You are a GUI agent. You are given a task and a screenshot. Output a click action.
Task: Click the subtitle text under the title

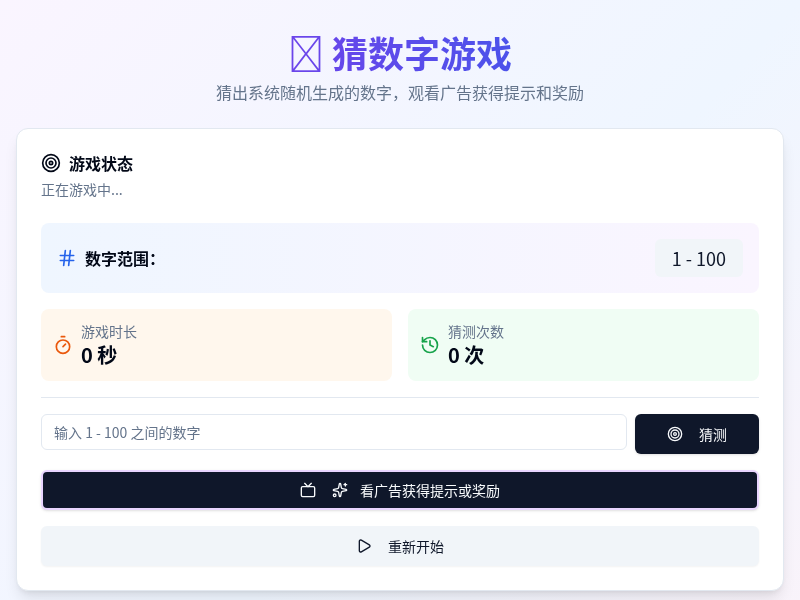pyautogui.click(x=400, y=94)
